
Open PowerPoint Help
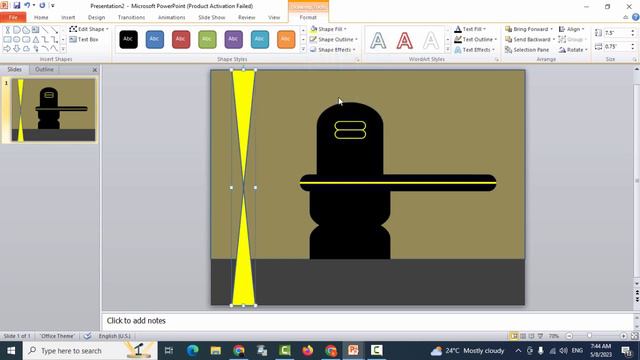click(x=636, y=17)
